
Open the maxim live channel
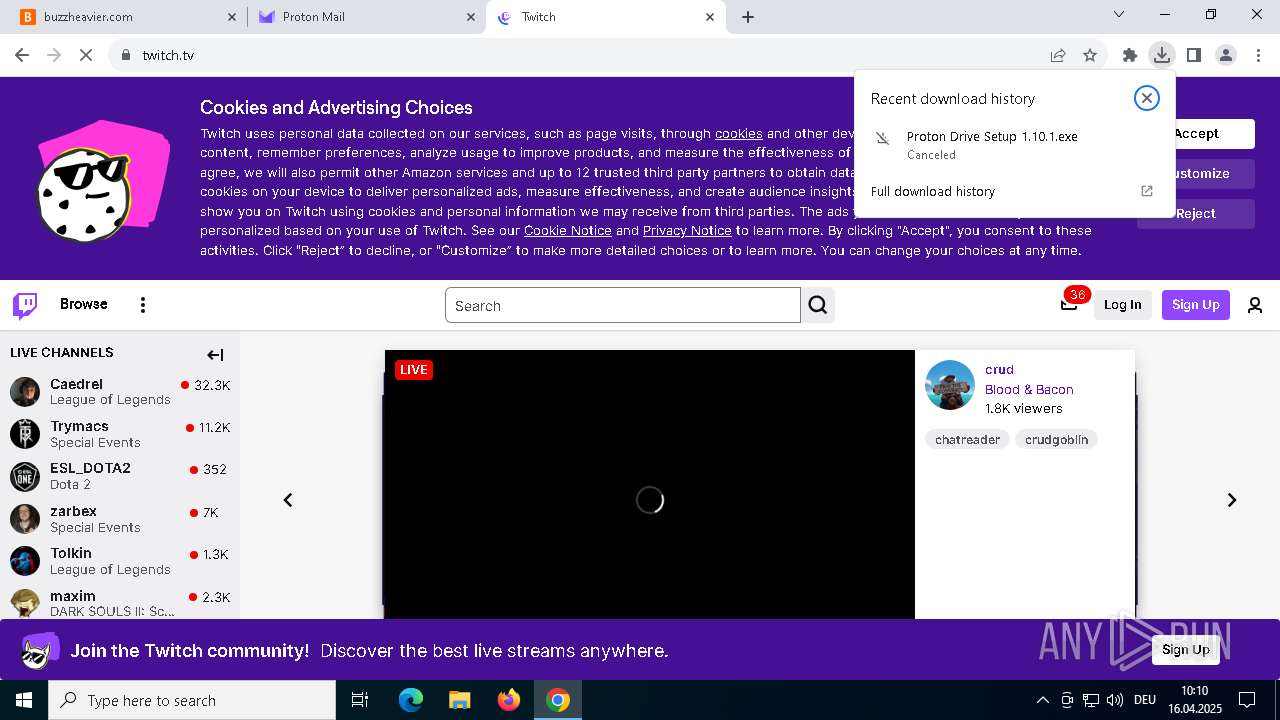coord(120,603)
